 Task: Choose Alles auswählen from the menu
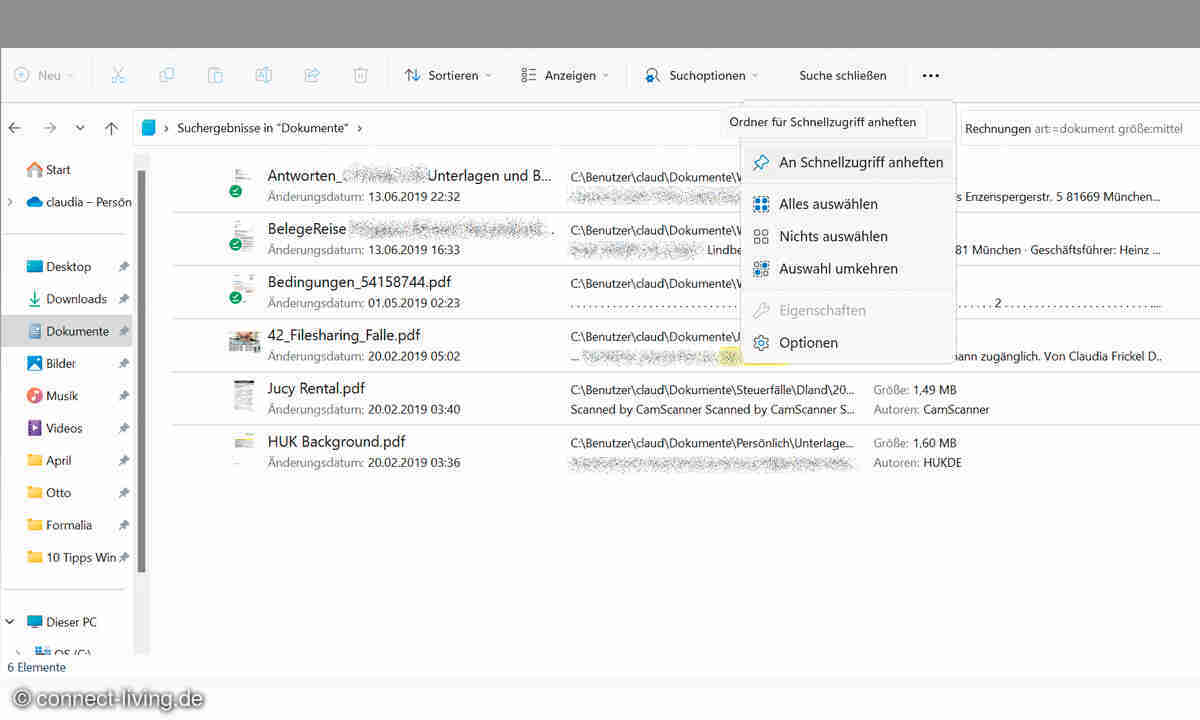[828, 204]
